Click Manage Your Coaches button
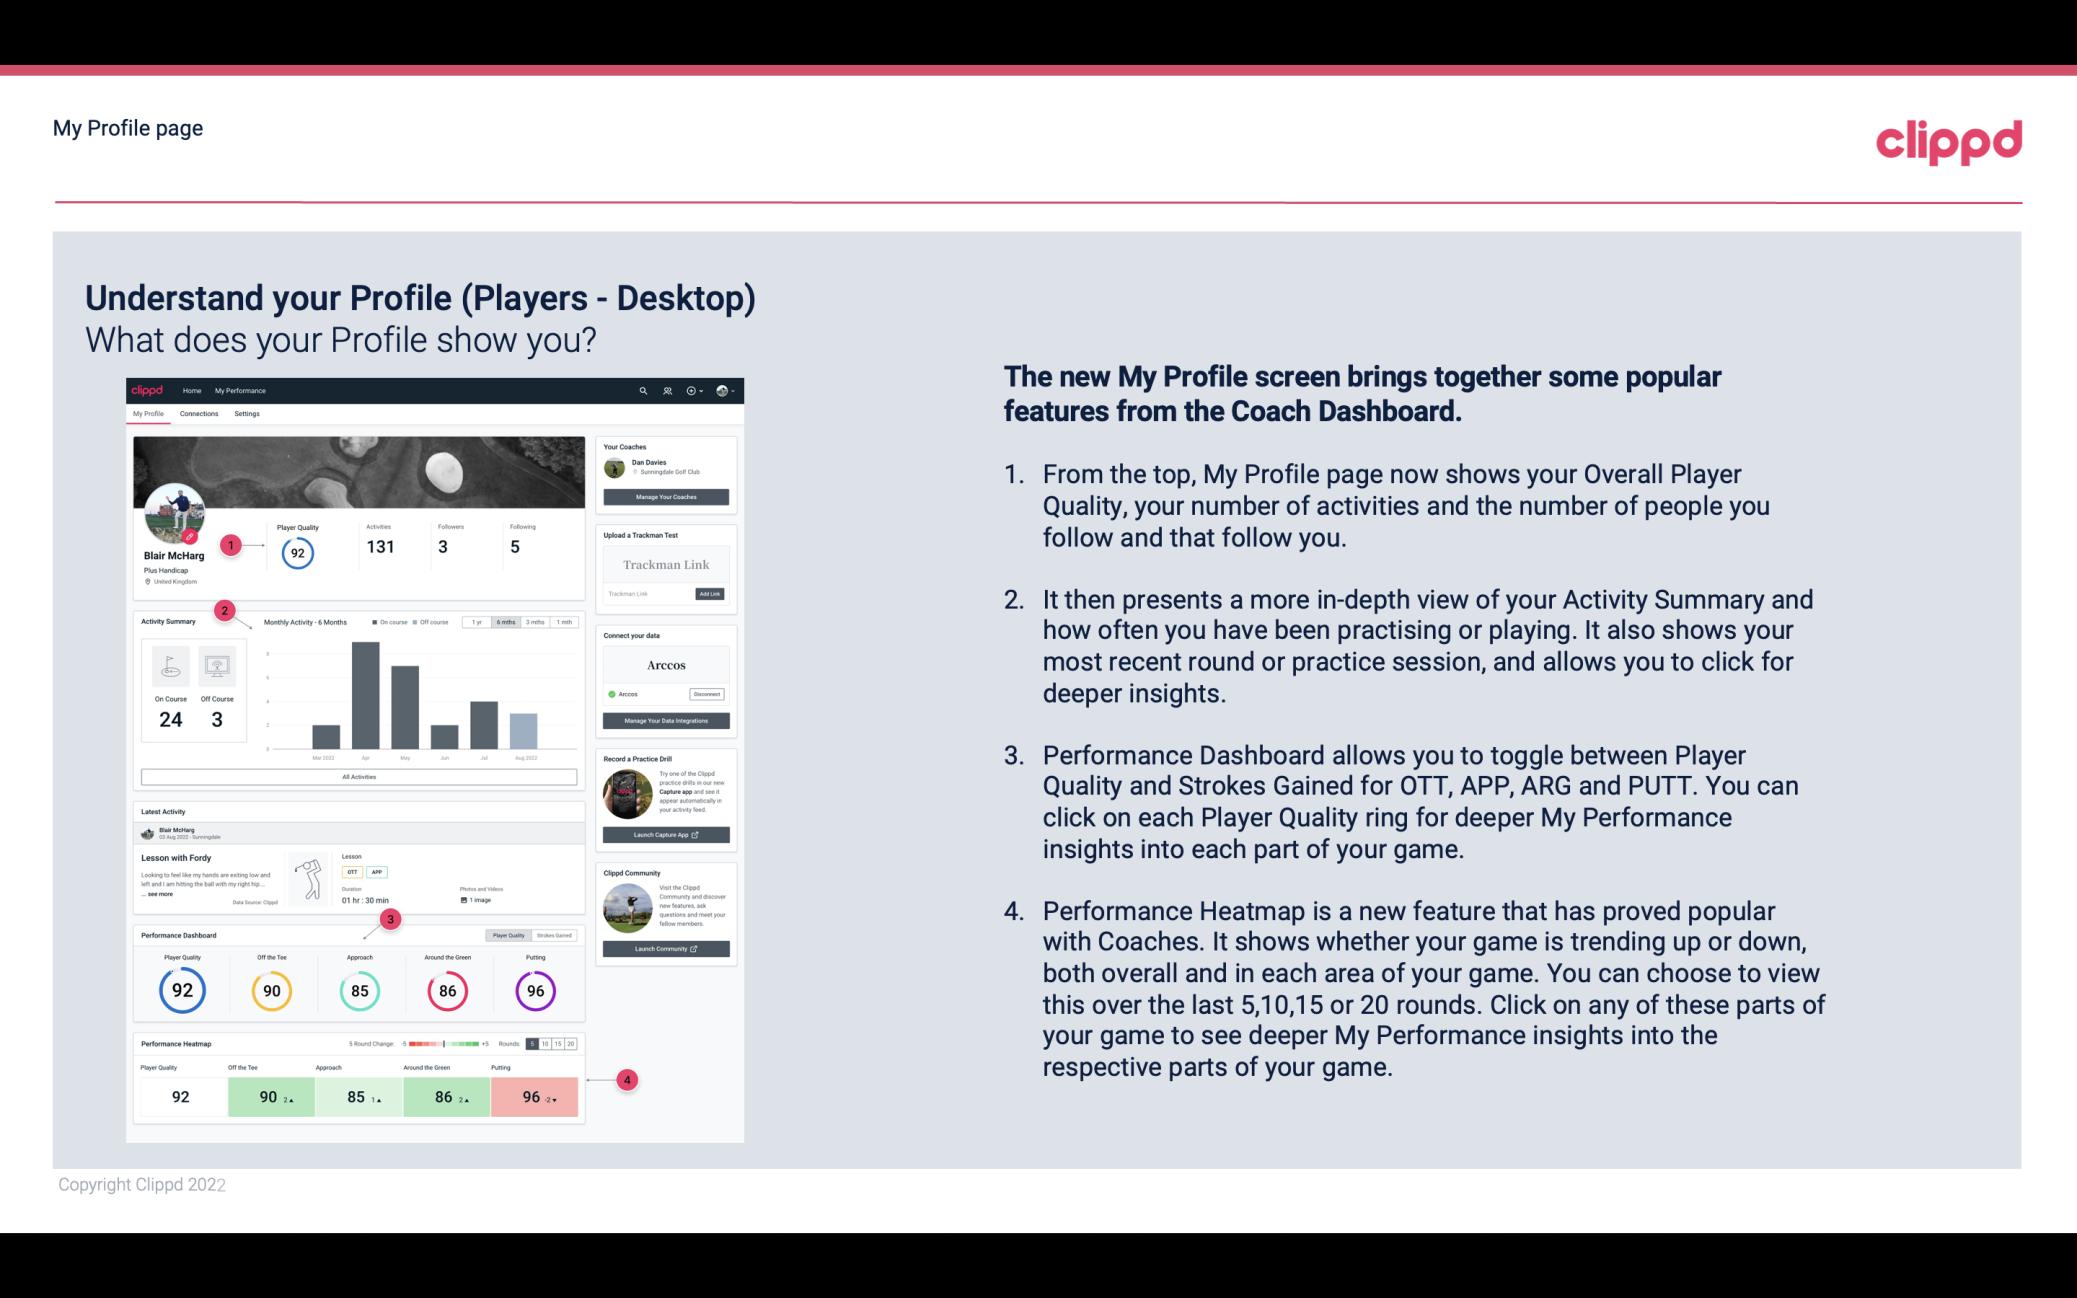2077x1298 pixels. [667, 496]
